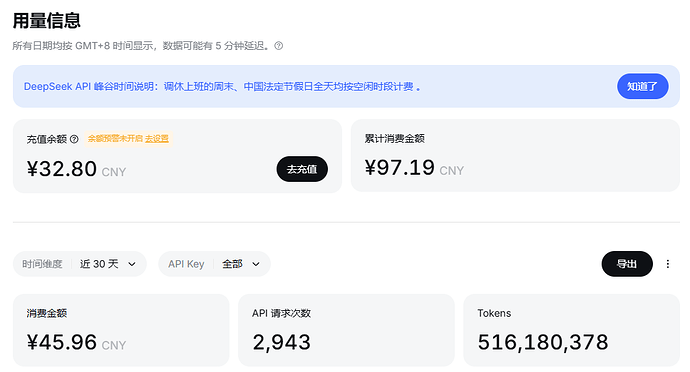Dismiss the banner with the 知道了 button
Screen dimensions: 690x372
coord(642,86)
